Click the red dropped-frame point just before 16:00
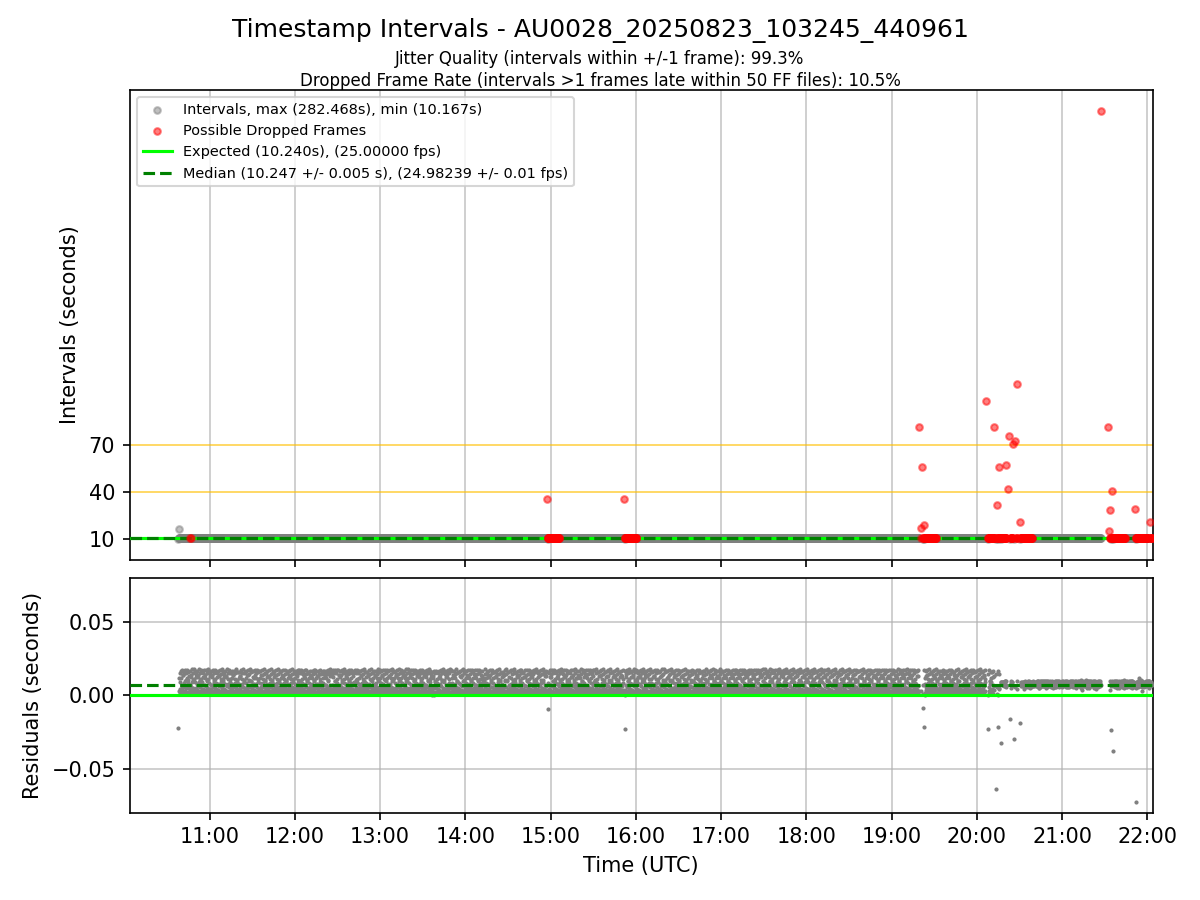Screen dimensions: 1200x900 click(x=624, y=499)
